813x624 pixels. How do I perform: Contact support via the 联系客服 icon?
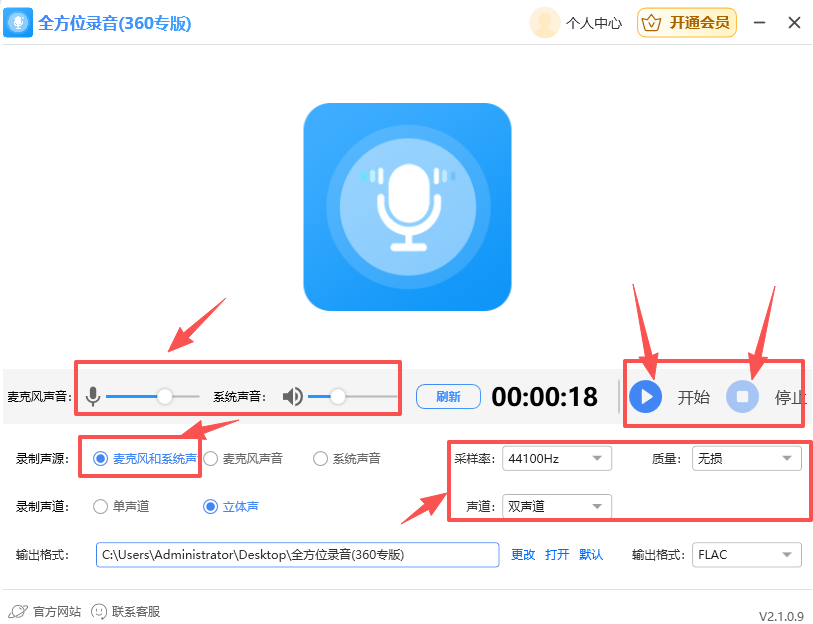[100, 609]
